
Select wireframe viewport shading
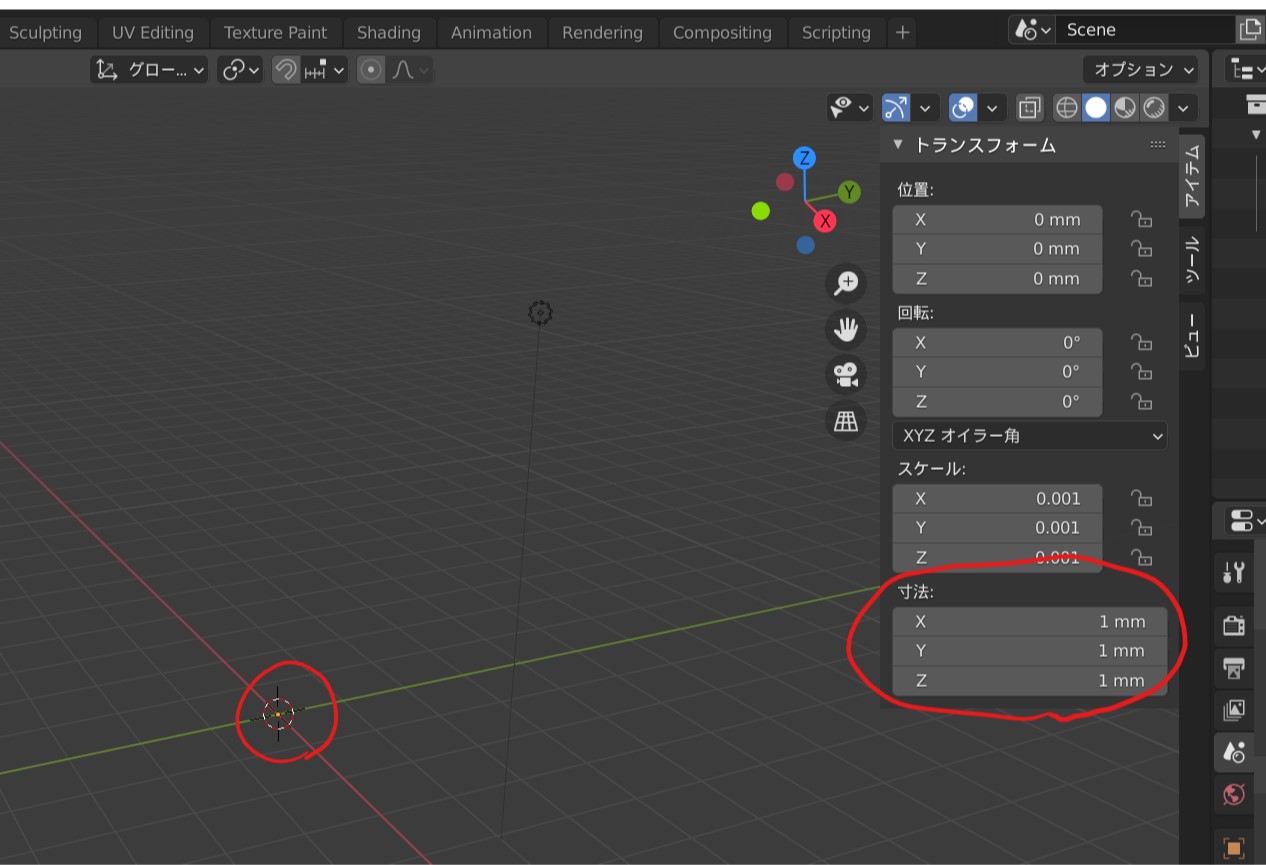coord(1067,107)
